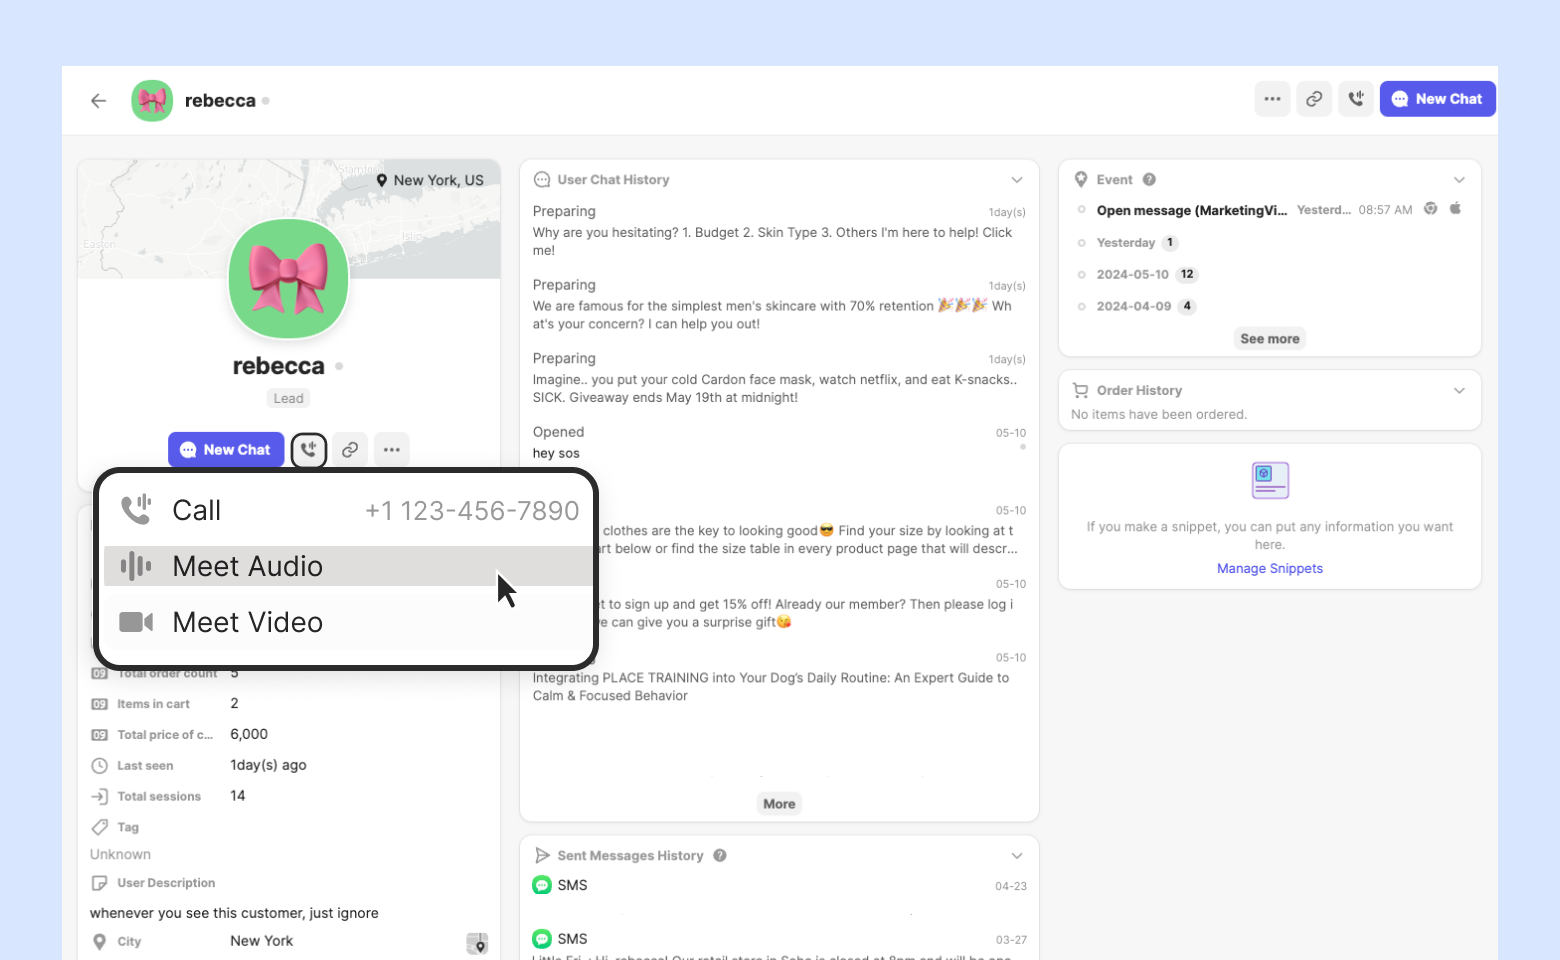Select Call from the call menu
Image resolution: width=1560 pixels, height=960 pixels.
349,510
